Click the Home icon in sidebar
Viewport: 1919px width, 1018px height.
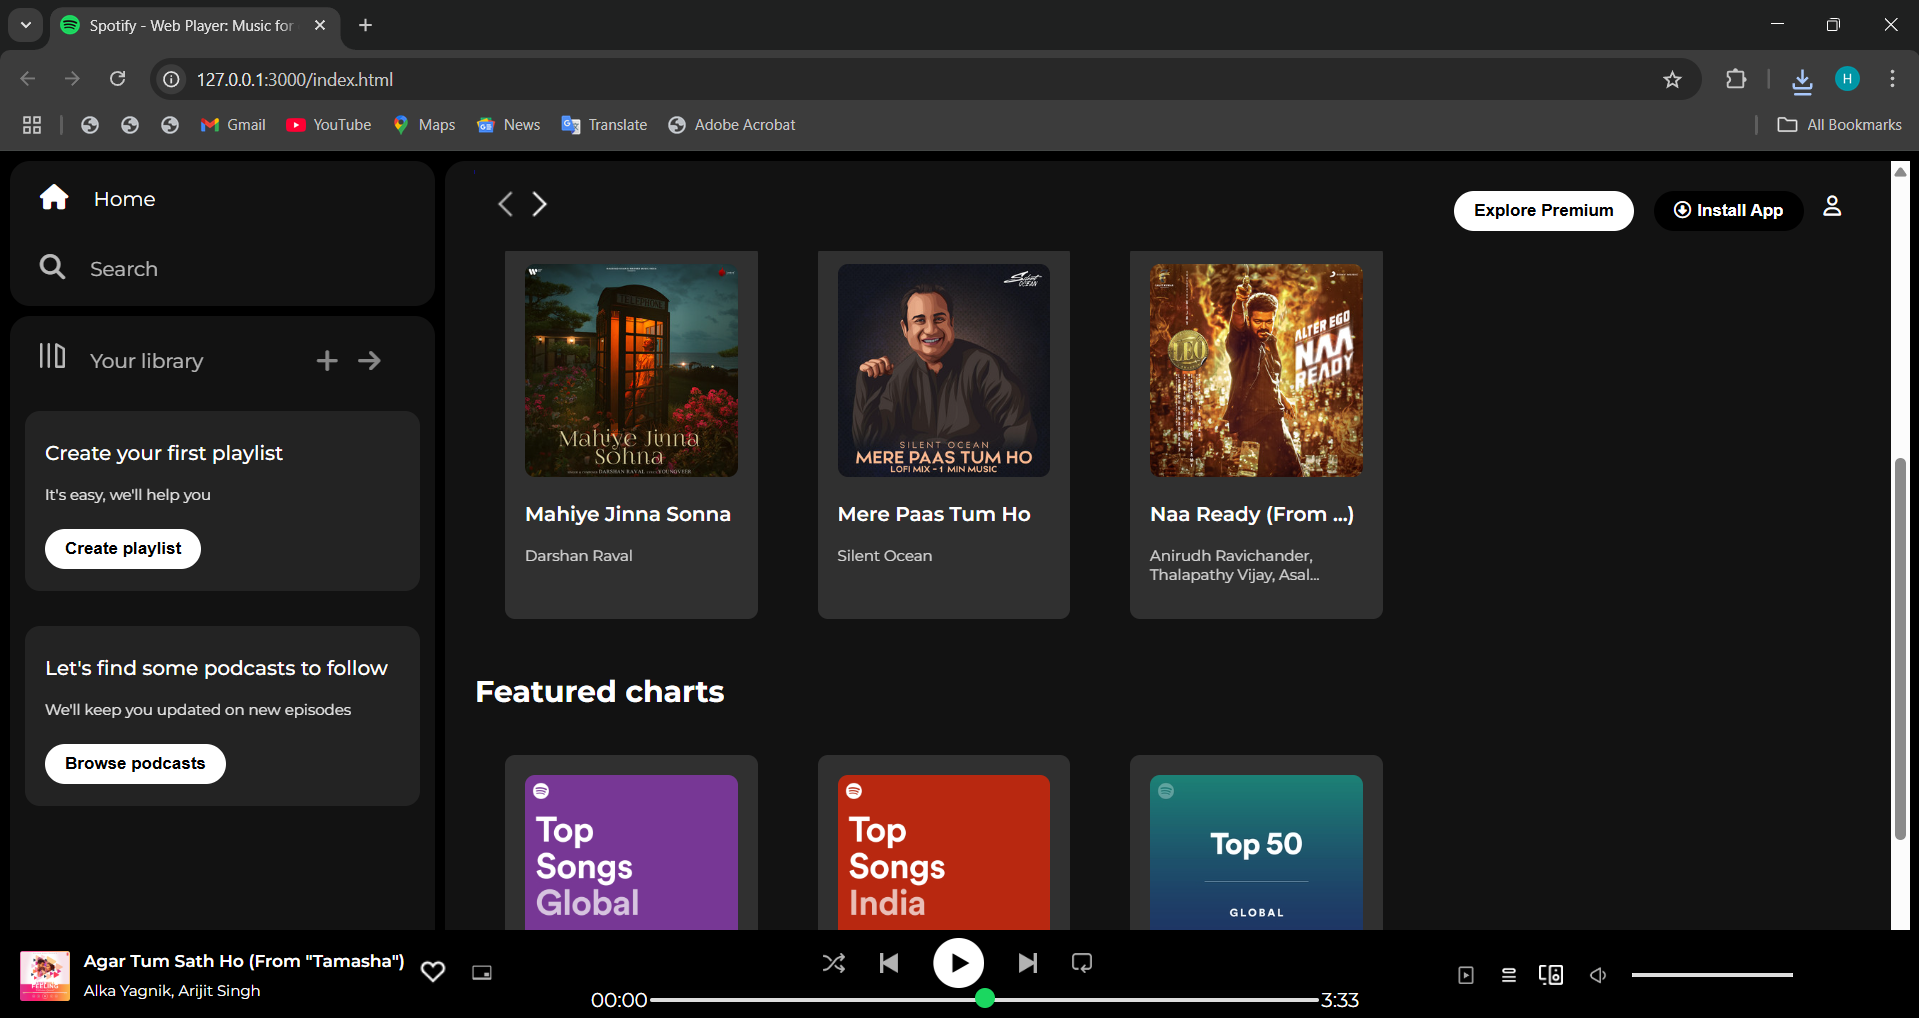54,198
